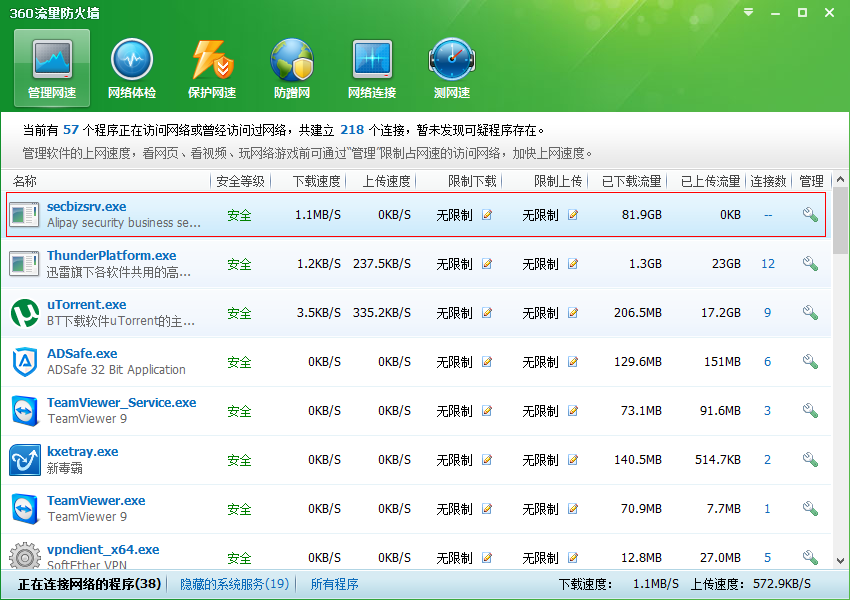Edit upload limit for TeamViewer_Service.exe
Screen dimensions: 850x600
pos(573,411)
